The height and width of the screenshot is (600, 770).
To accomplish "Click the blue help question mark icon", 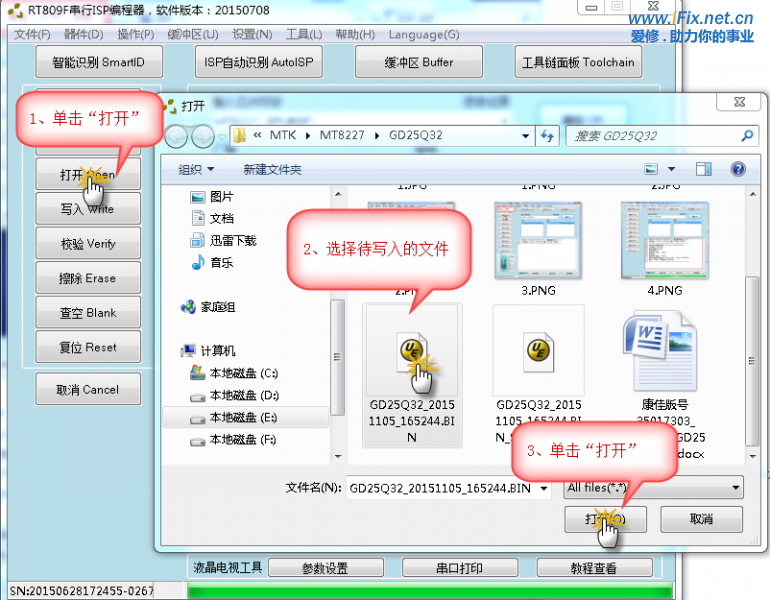I will [x=738, y=169].
